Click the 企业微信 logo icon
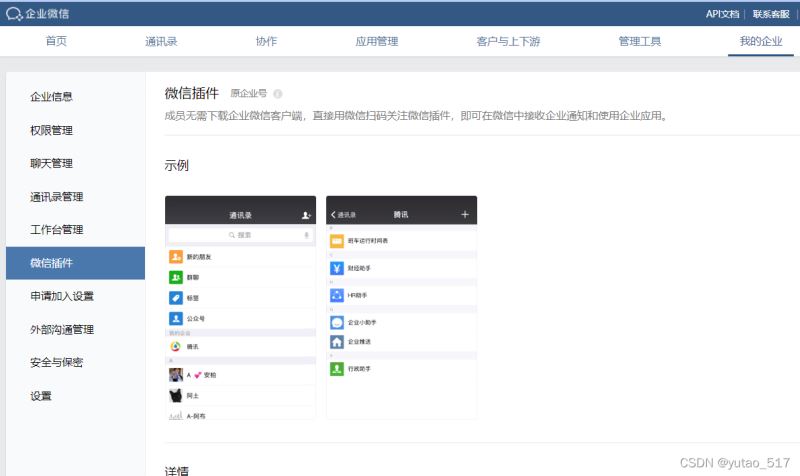Image resolution: width=800 pixels, height=476 pixels. click(14, 14)
